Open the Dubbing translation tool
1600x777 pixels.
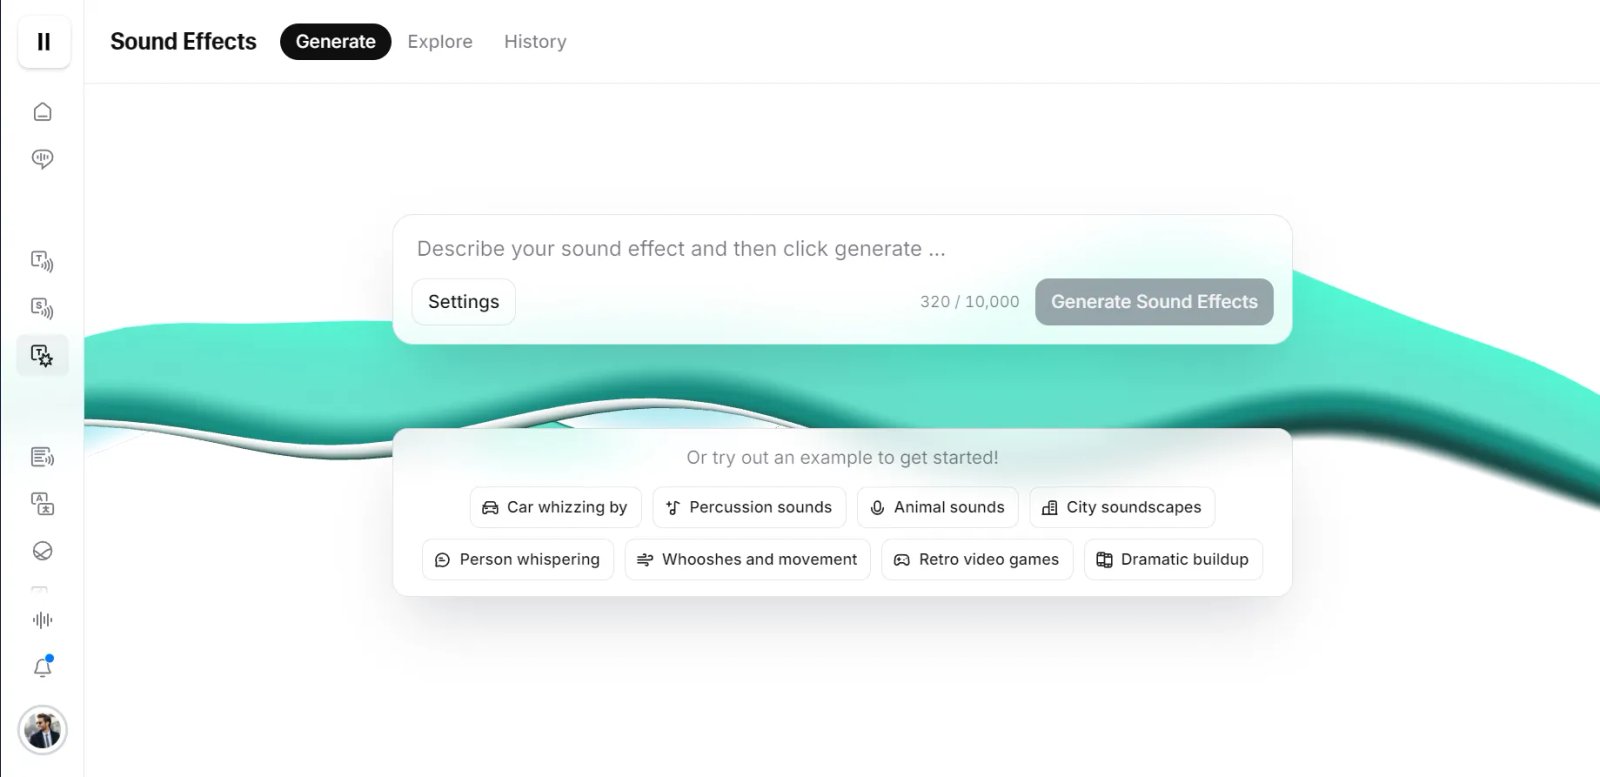click(x=42, y=504)
